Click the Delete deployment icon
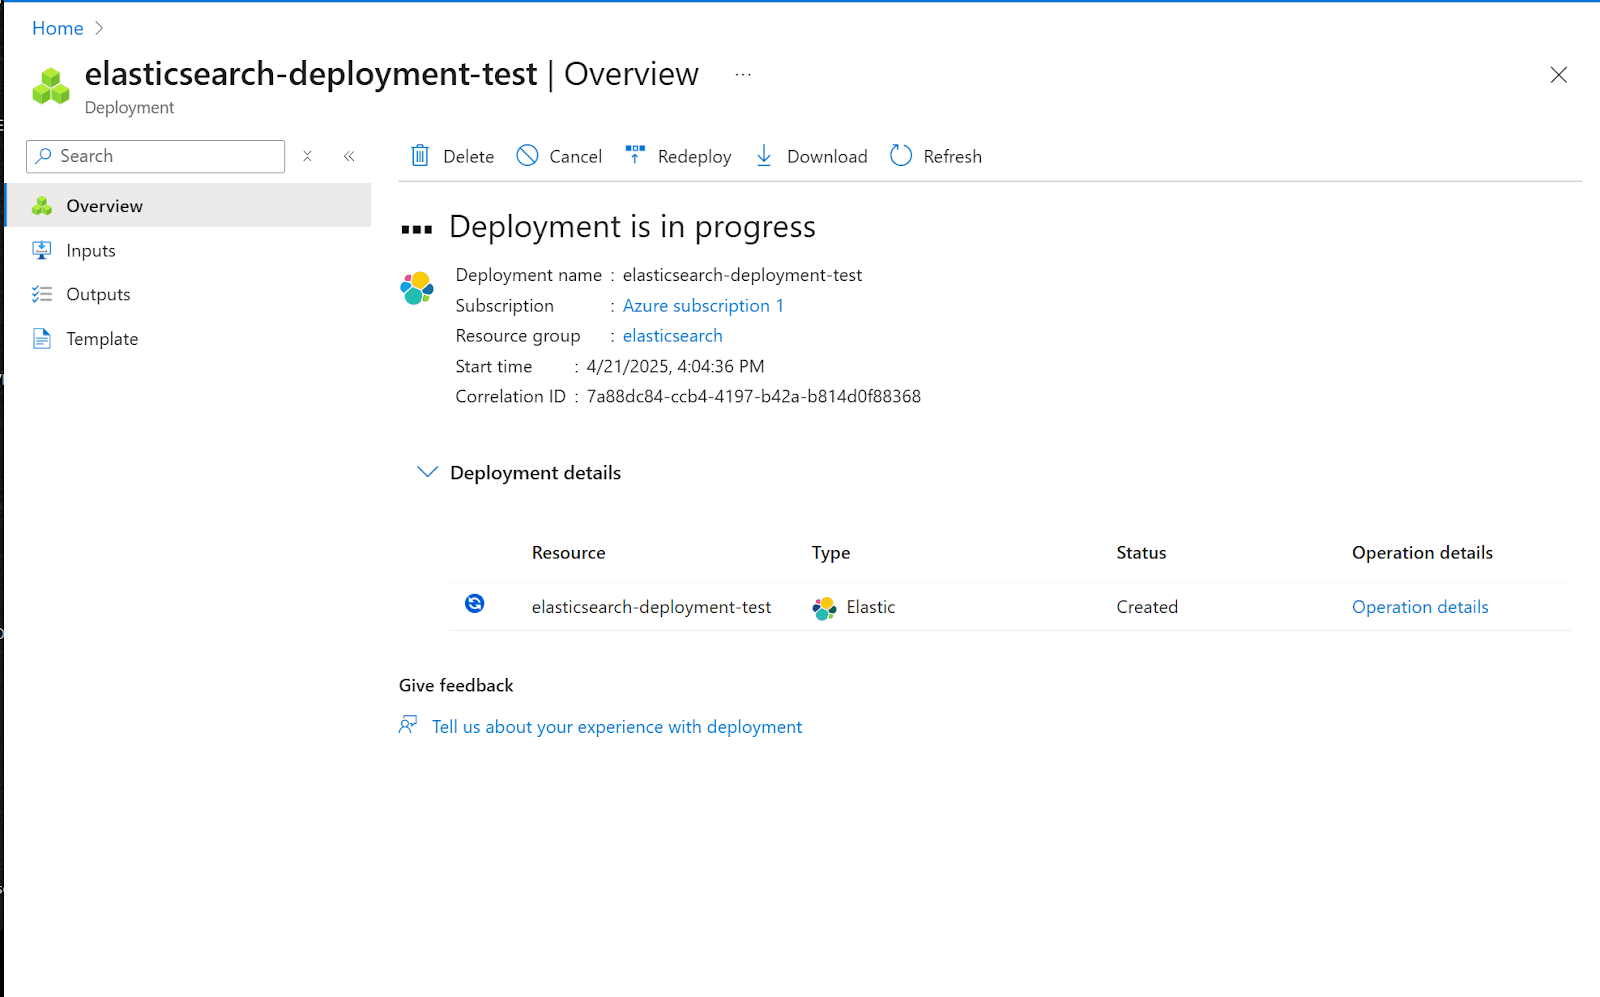 (x=421, y=156)
